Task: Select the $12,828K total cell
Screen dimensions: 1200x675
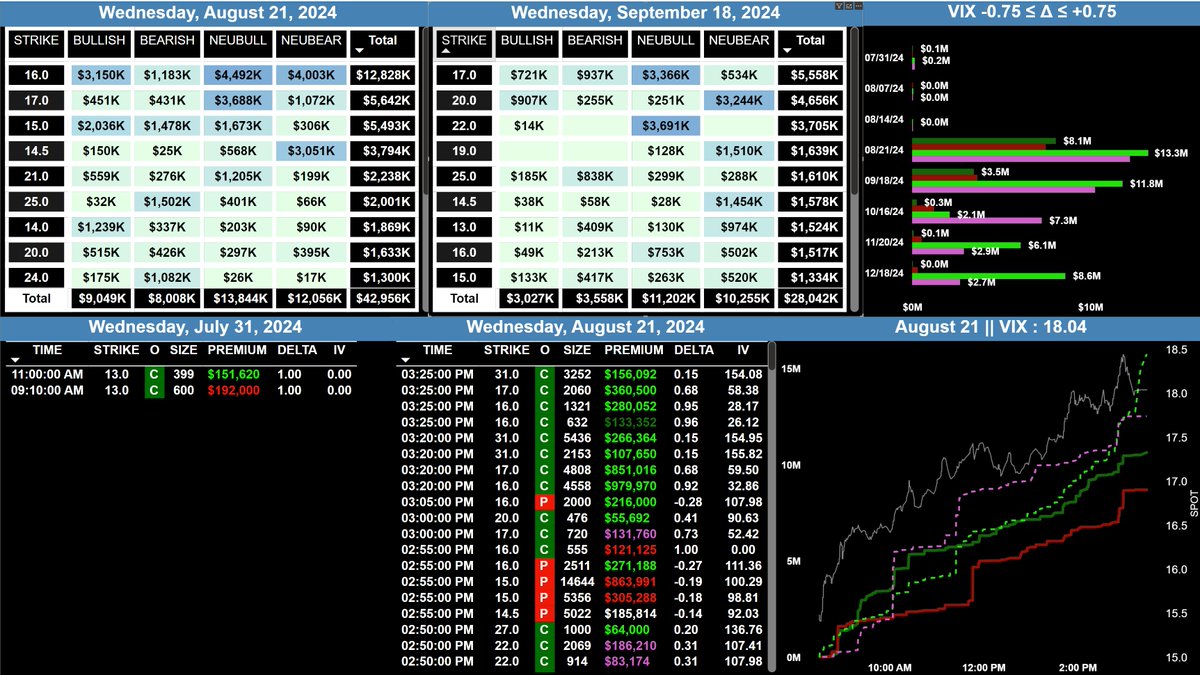Action: 383,74
